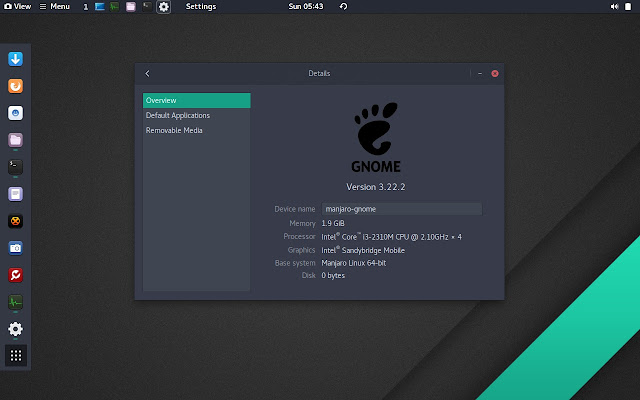Launch Terminal from the dock
The image size is (640, 400).
[x=16, y=167]
